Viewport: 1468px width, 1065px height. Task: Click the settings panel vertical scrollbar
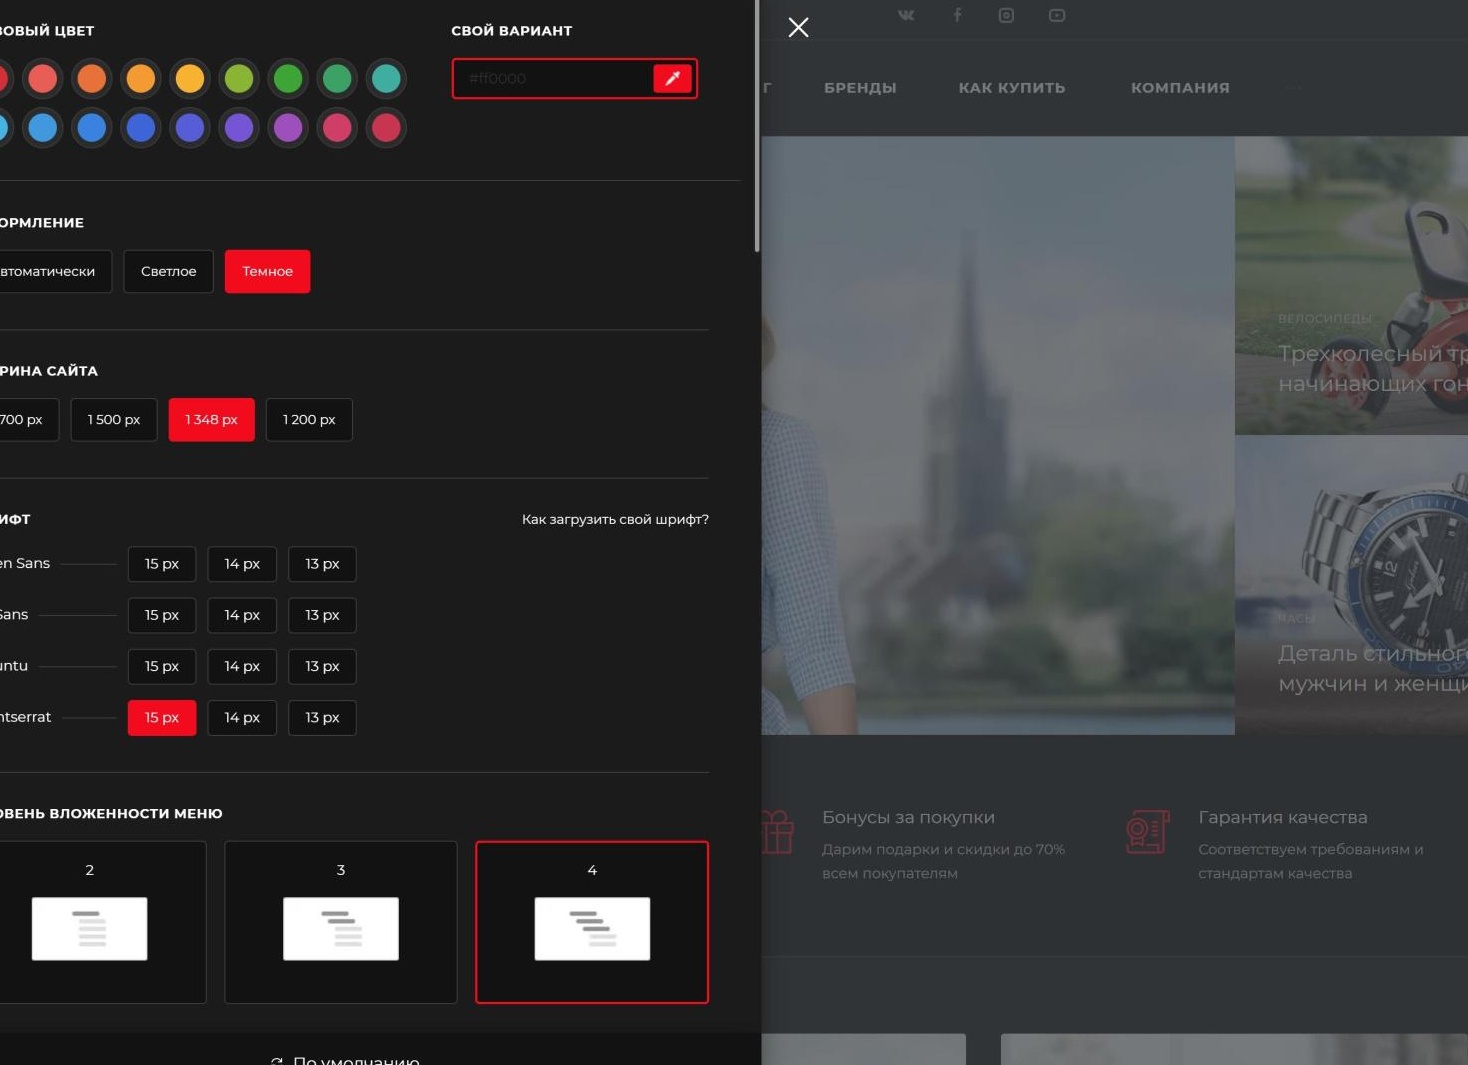(757, 125)
